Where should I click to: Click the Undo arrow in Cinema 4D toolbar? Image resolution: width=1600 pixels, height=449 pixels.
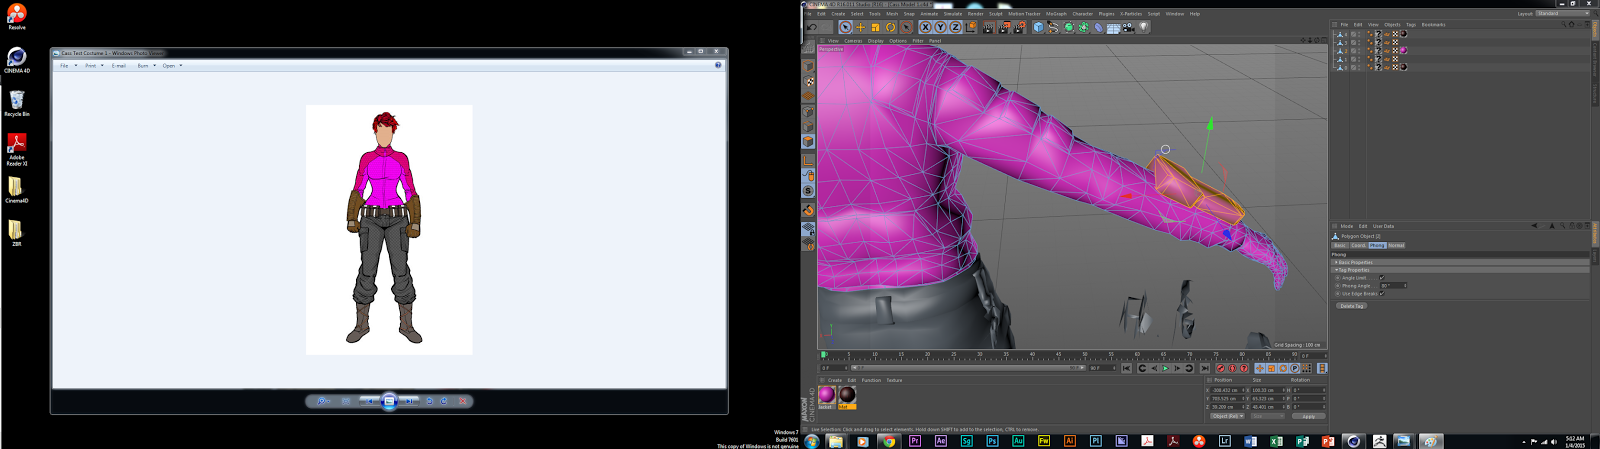pyautogui.click(x=811, y=27)
